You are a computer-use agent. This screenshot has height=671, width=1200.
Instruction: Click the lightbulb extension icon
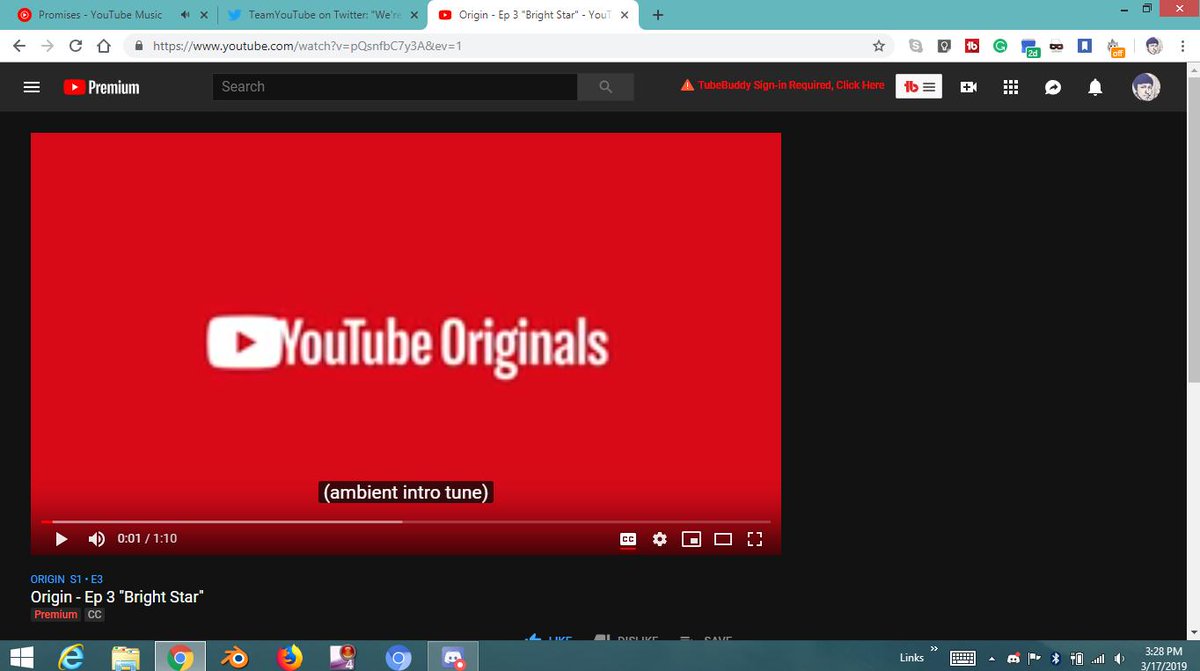[x=944, y=46]
